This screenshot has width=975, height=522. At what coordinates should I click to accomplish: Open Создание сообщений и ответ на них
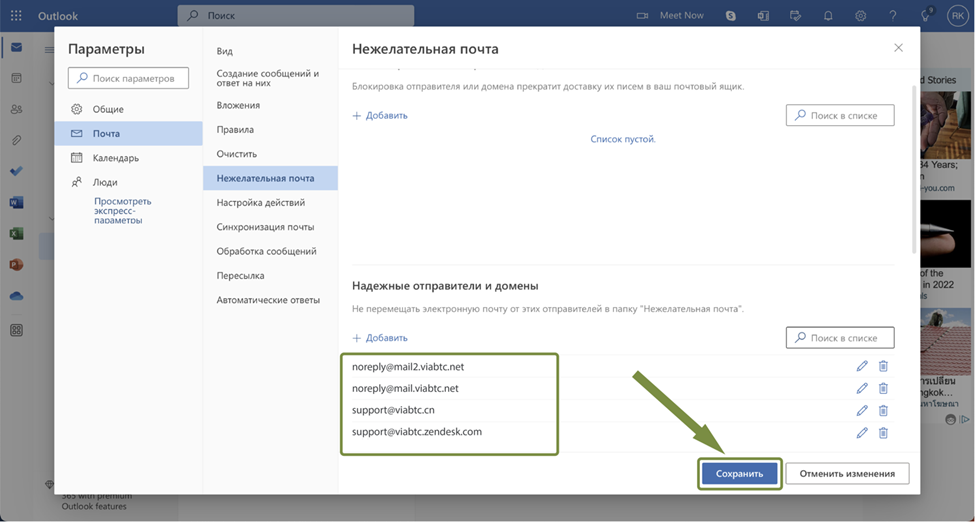[x=270, y=78]
